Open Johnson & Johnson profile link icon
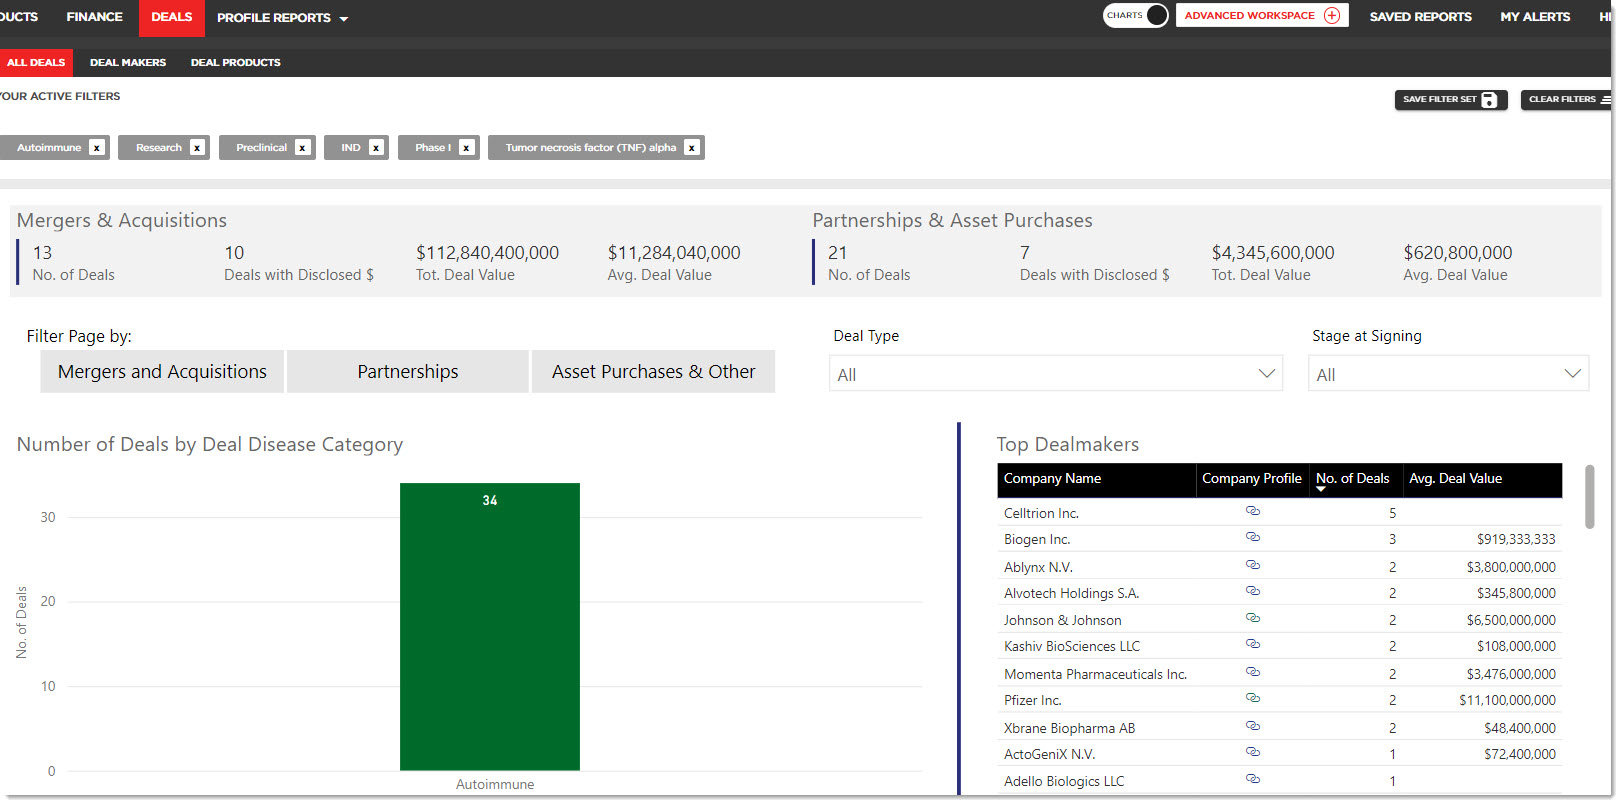This screenshot has width=1621, height=805. click(x=1252, y=618)
